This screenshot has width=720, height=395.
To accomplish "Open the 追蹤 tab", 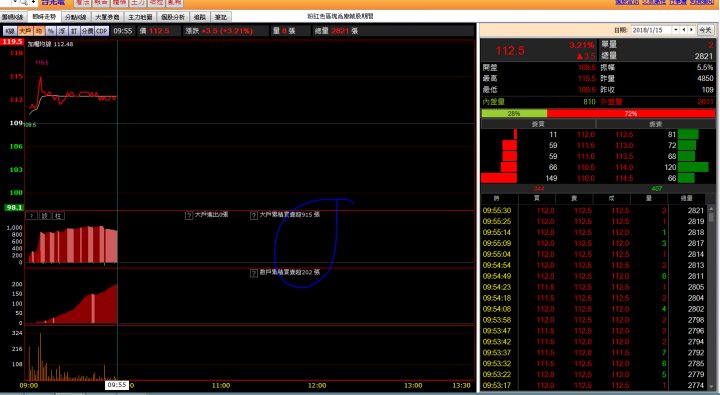I will coord(200,17).
